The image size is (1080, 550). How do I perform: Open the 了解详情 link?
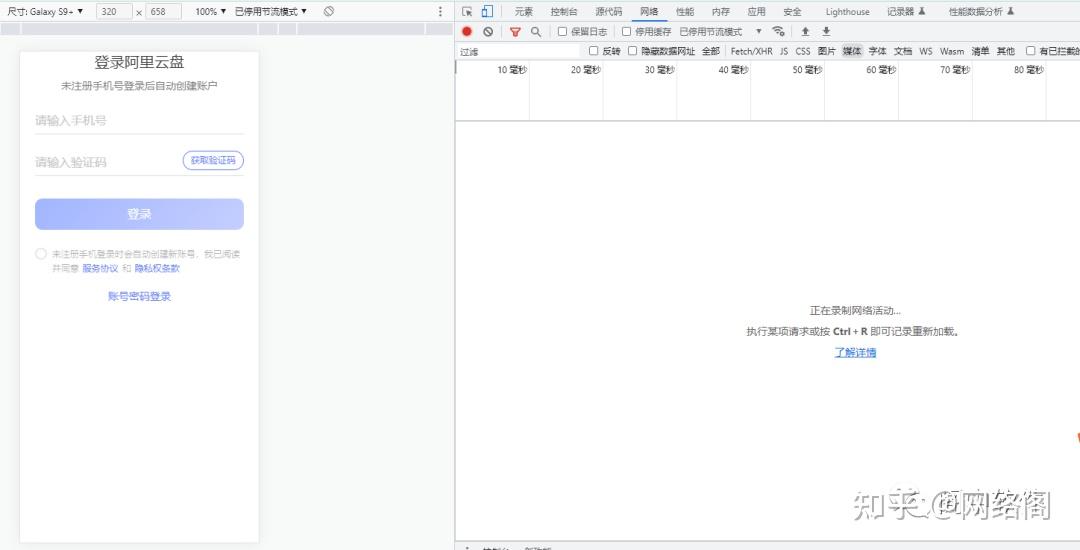tap(855, 352)
